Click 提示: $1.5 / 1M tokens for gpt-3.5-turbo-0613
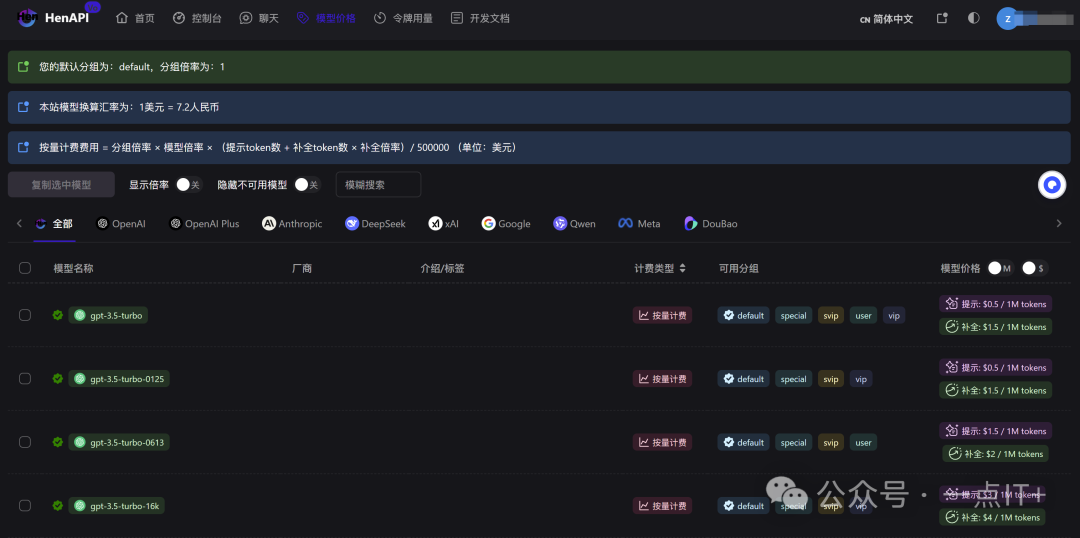The image size is (1080, 538). [995, 431]
